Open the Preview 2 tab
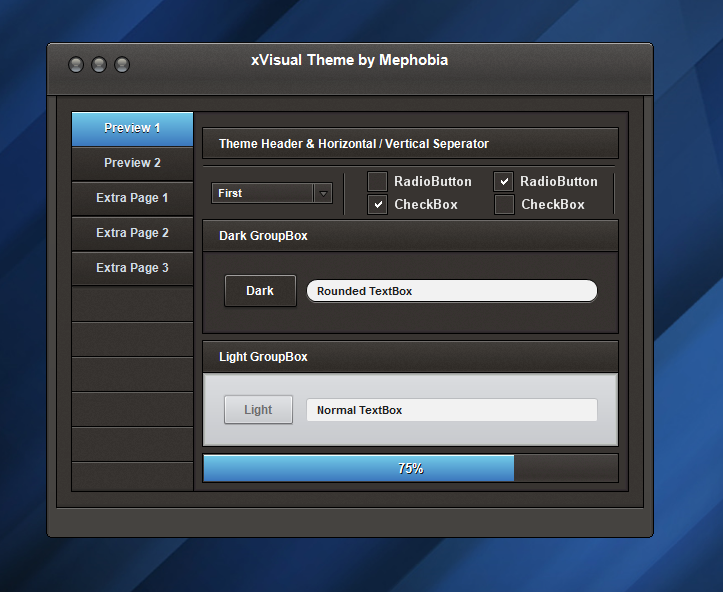 click(x=132, y=163)
